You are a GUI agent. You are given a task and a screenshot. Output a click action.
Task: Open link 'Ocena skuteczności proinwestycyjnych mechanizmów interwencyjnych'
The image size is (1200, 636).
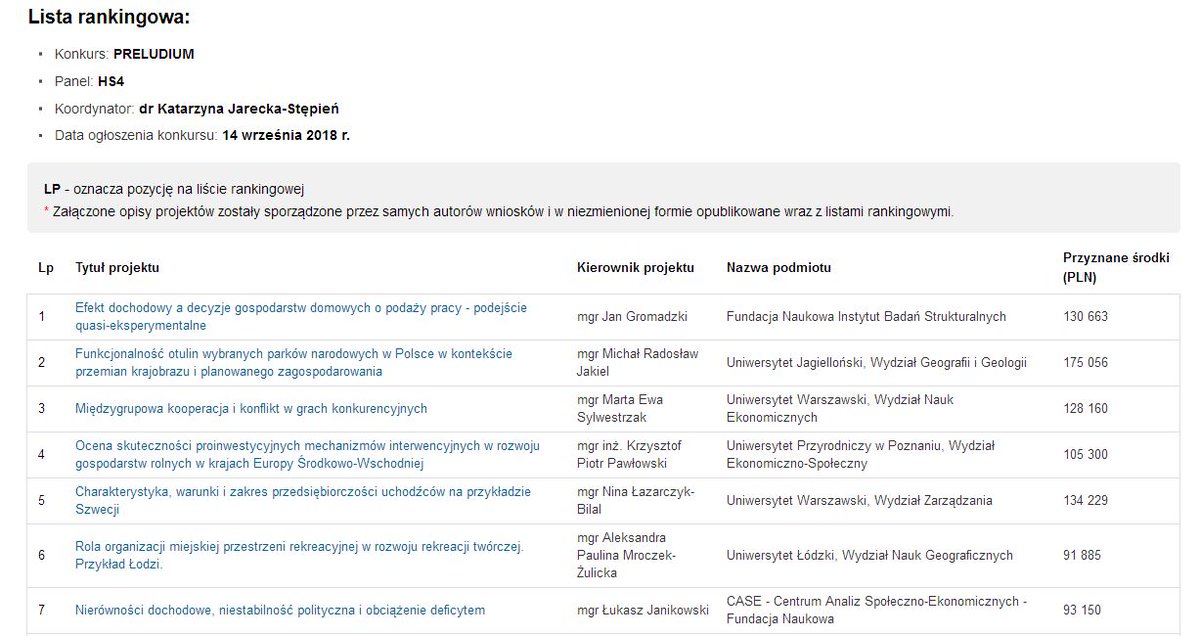coord(307,454)
